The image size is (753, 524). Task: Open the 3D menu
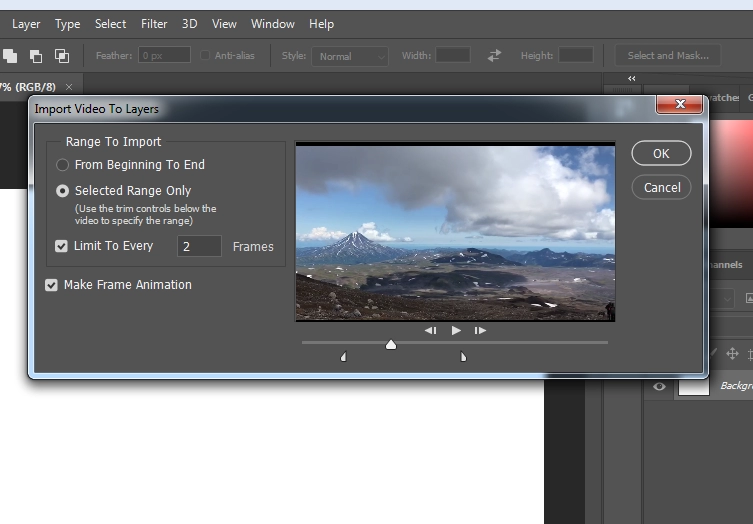pyautogui.click(x=189, y=24)
